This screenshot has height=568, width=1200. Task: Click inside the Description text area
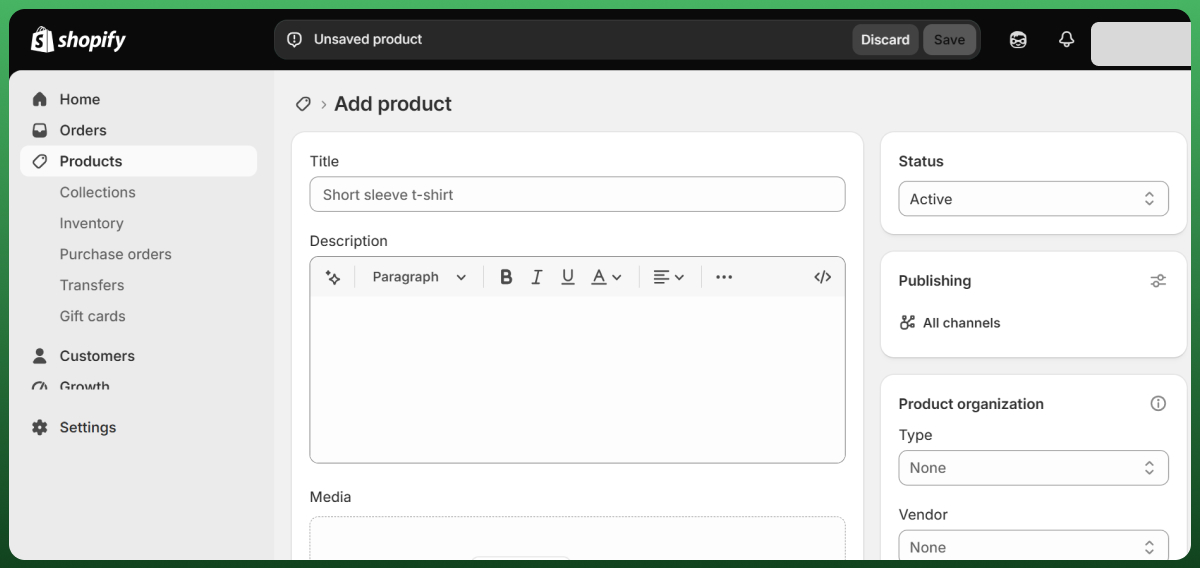pyautogui.click(x=577, y=379)
